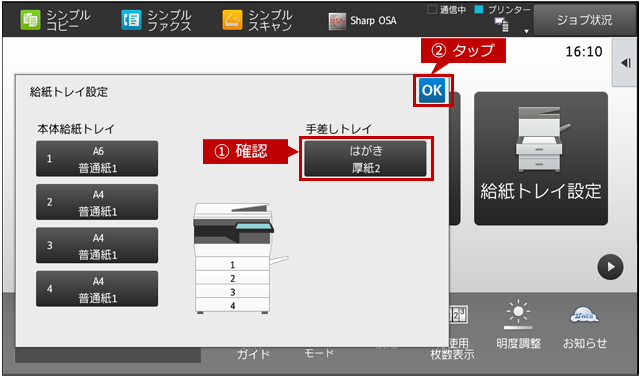This screenshot has width=640, height=376.
Task: Open printer status dropdown arrow
Action: (x=526, y=31)
